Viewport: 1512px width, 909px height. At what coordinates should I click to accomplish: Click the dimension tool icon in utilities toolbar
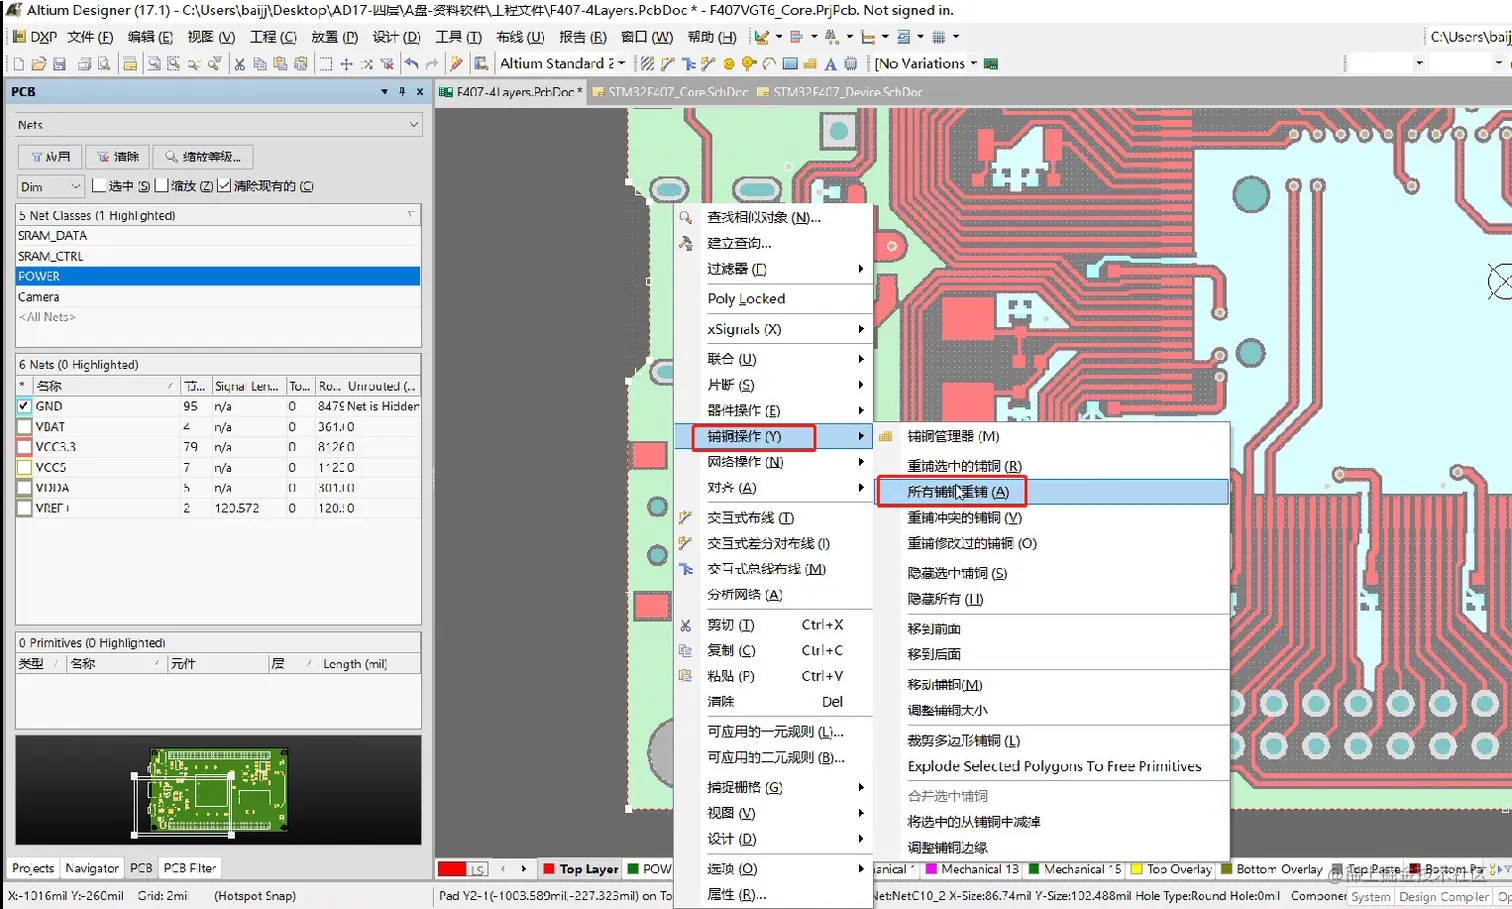[x=868, y=37]
